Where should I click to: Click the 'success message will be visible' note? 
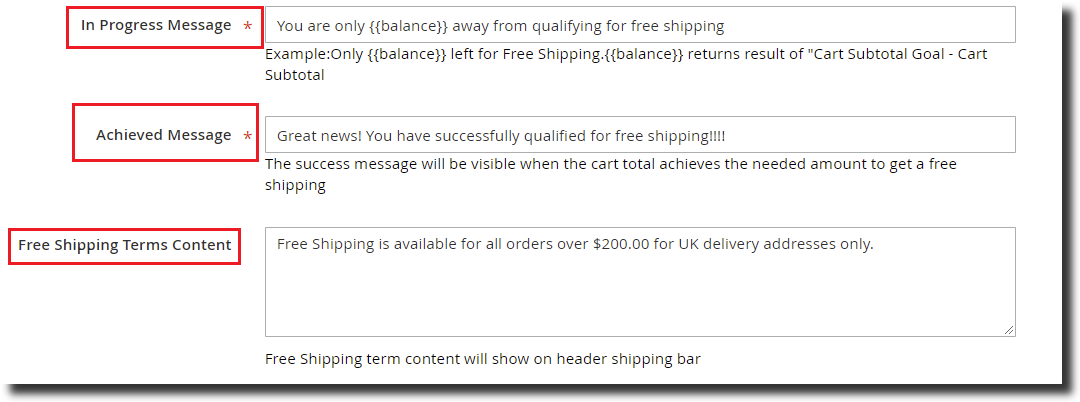coord(420,164)
